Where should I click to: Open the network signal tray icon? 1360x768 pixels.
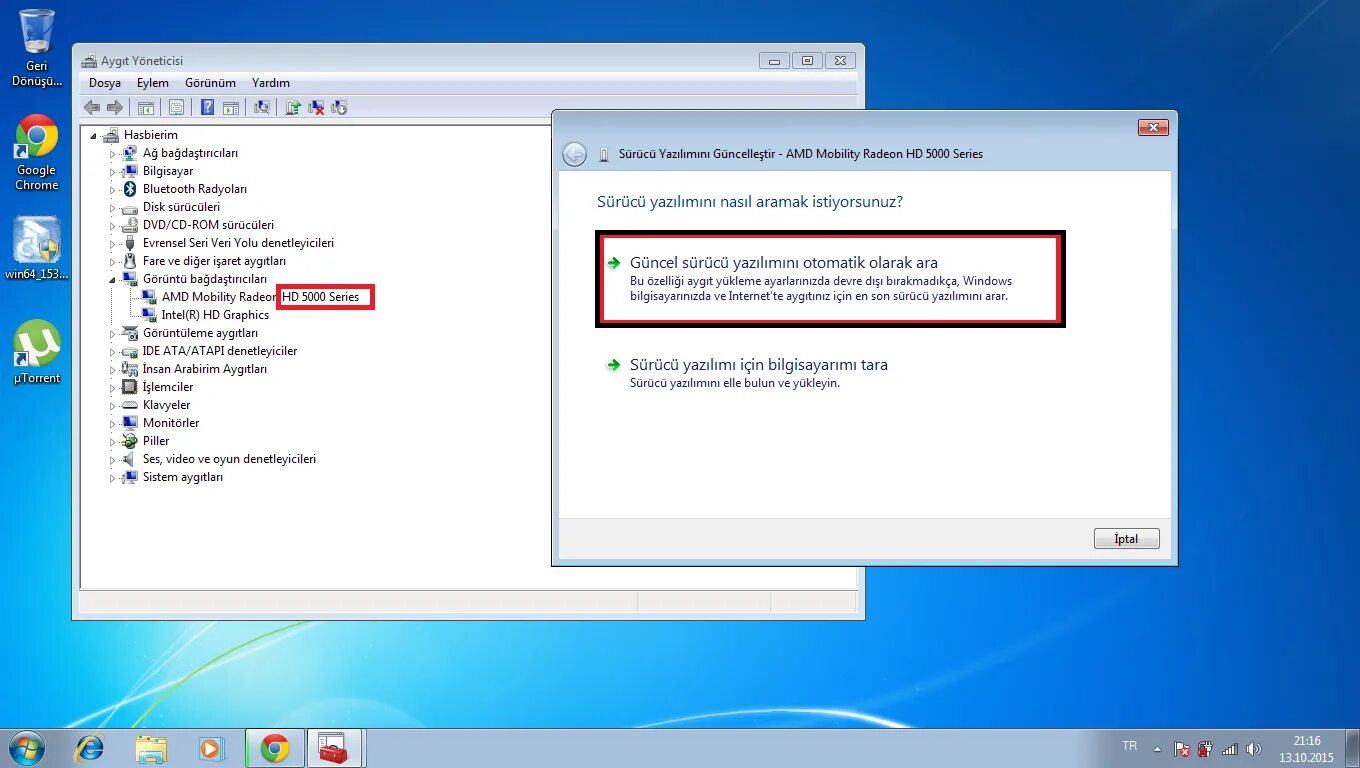pos(1230,749)
